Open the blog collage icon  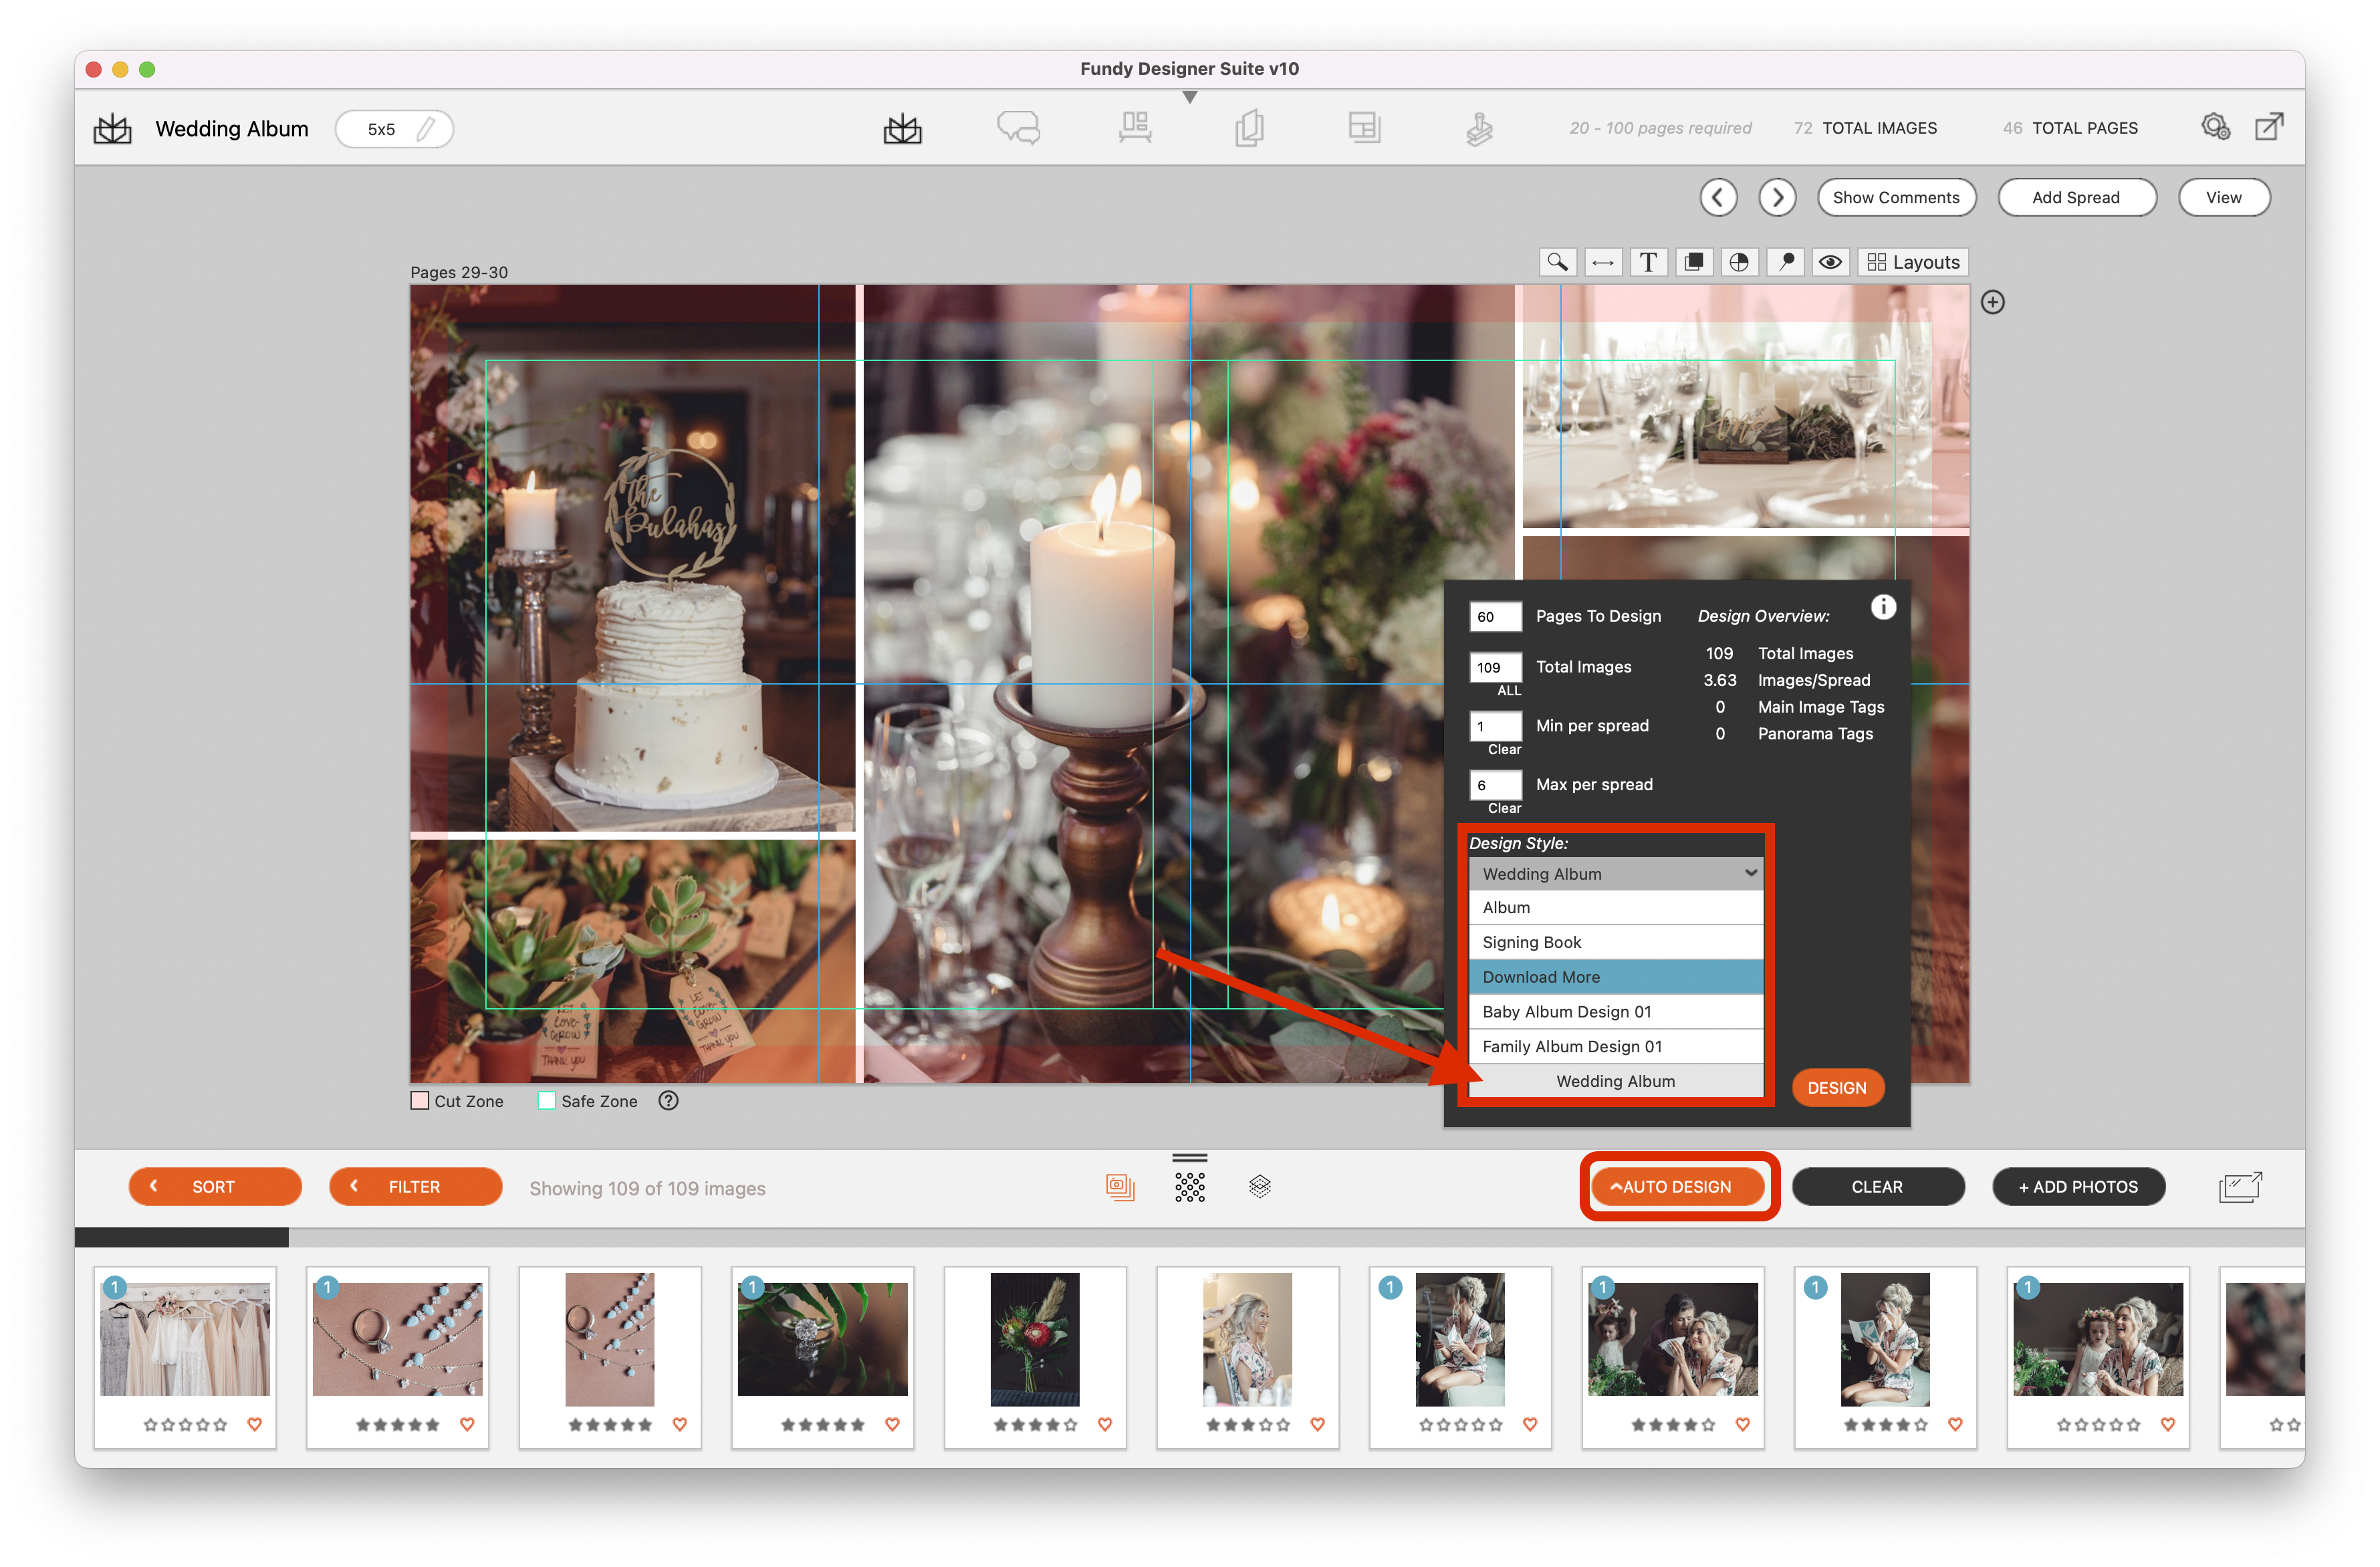pos(1364,128)
